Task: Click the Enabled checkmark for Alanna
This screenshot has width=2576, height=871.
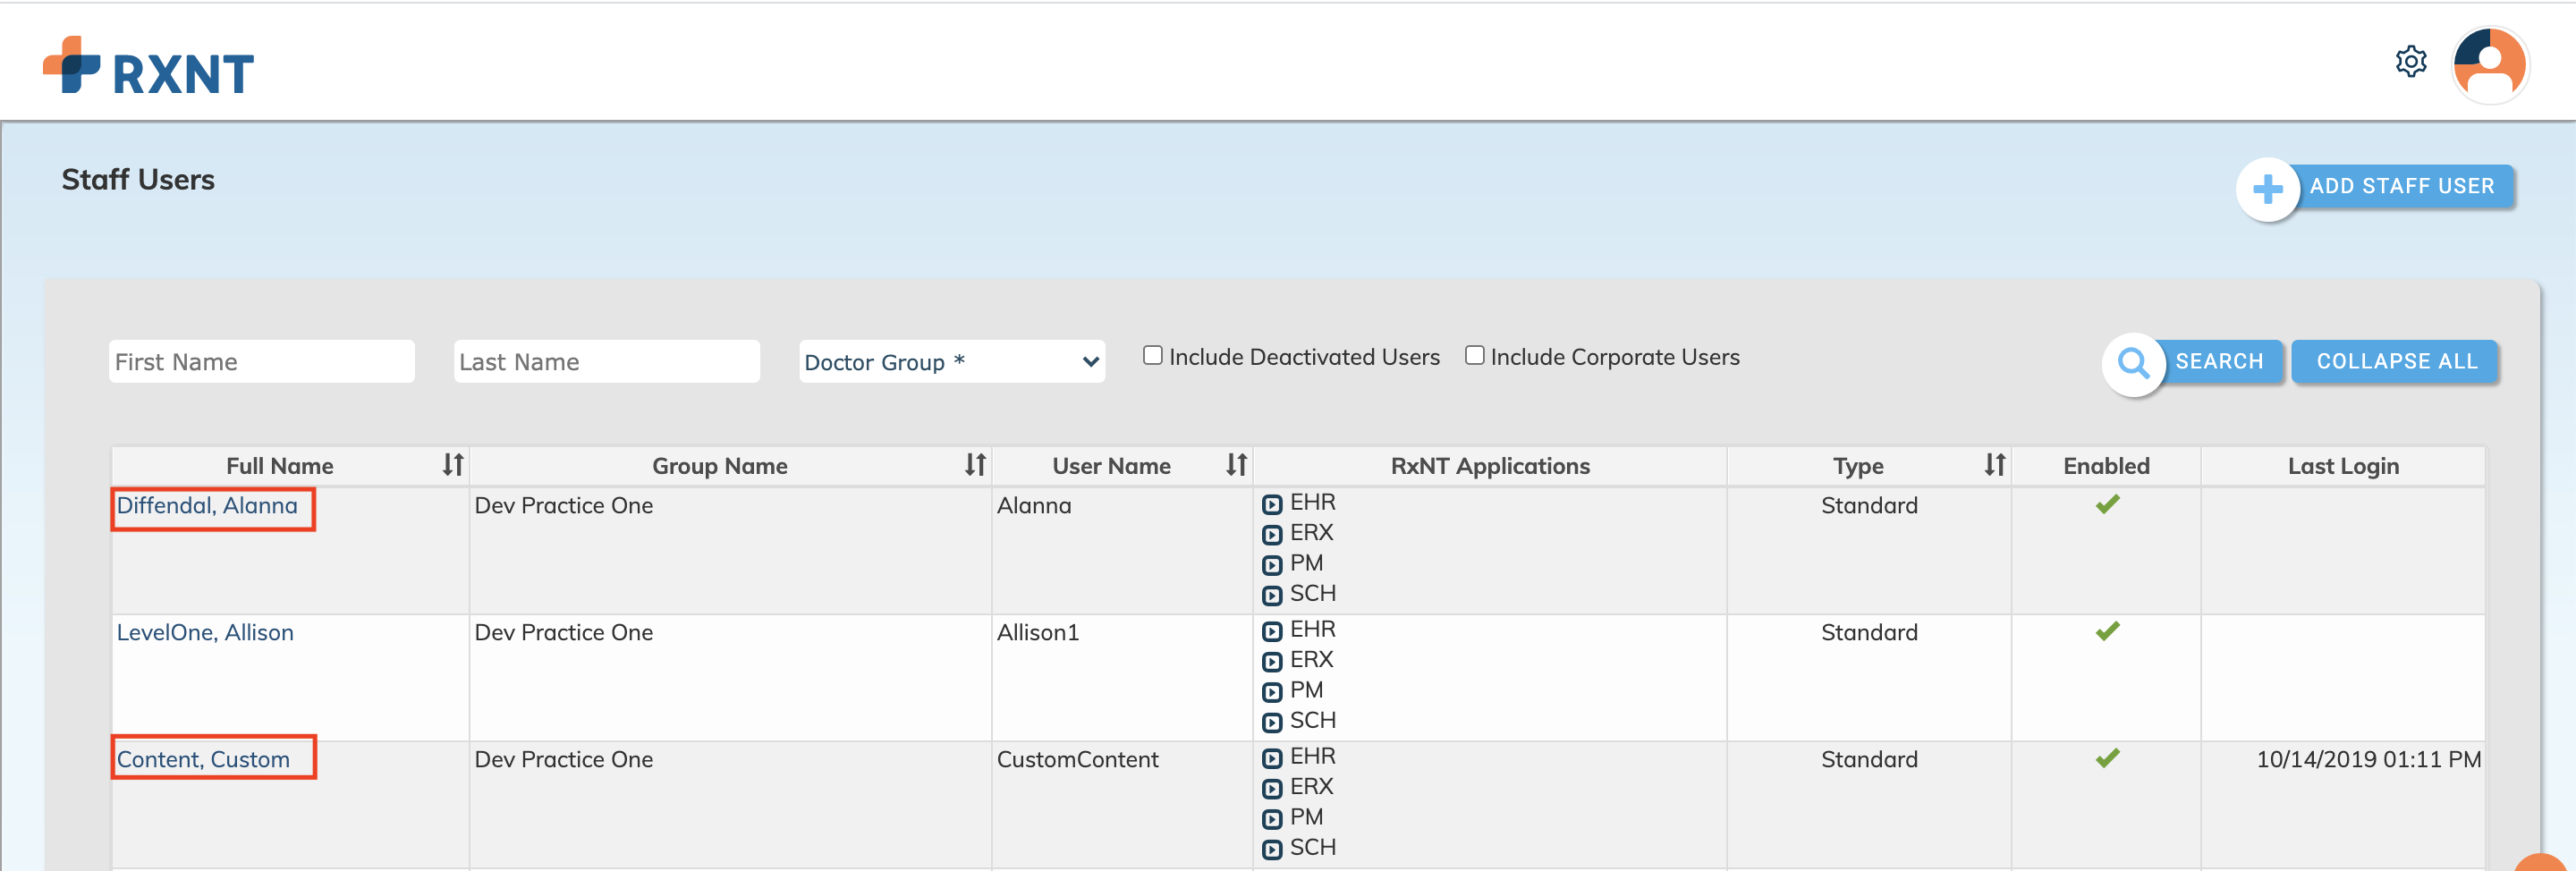Action: tap(2107, 504)
